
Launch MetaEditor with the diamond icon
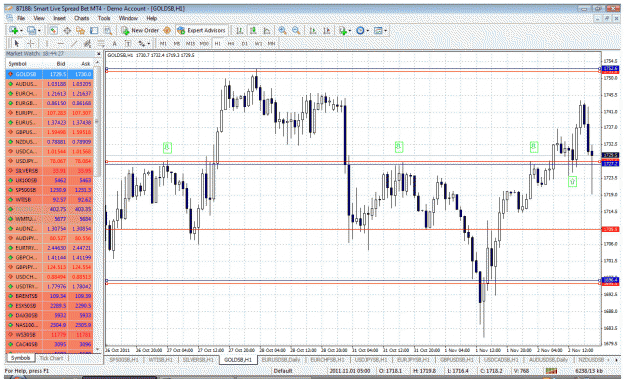point(167,30)
